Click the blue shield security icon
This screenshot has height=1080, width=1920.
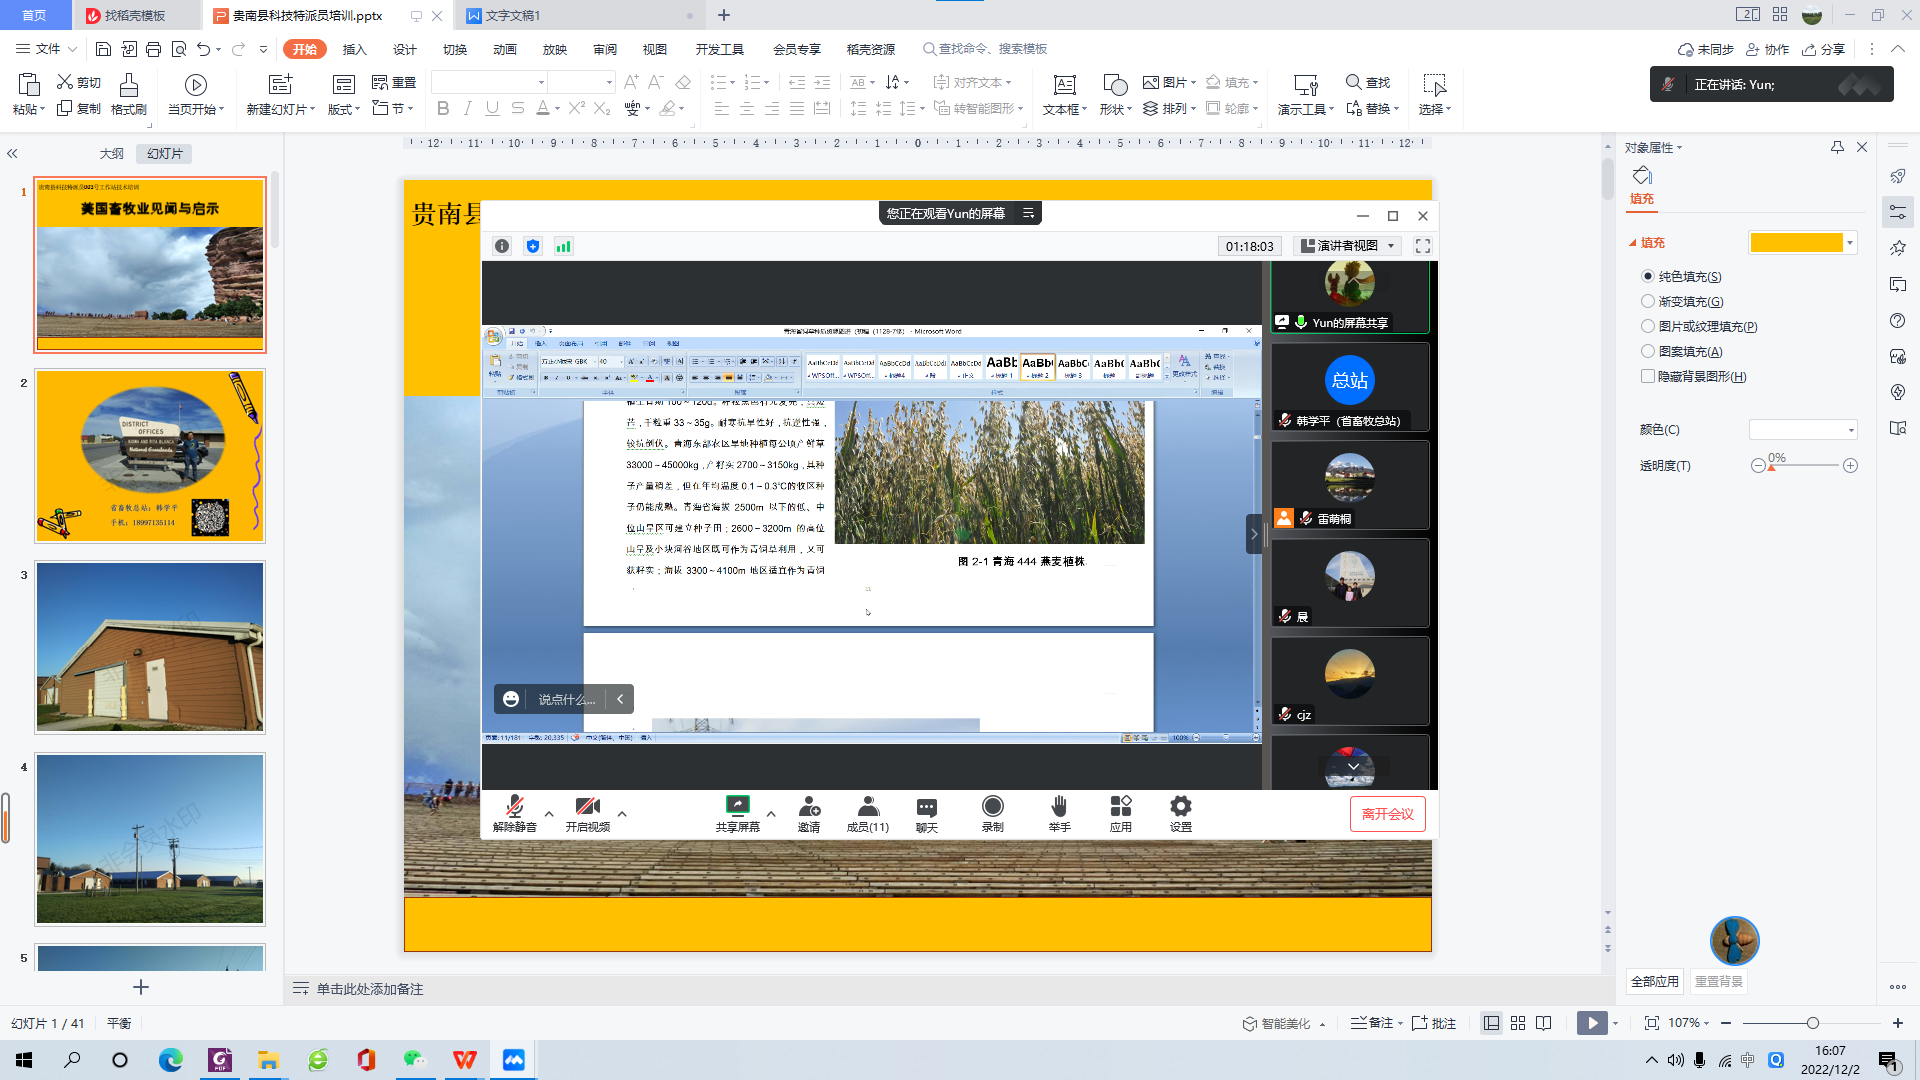point(533,246)
